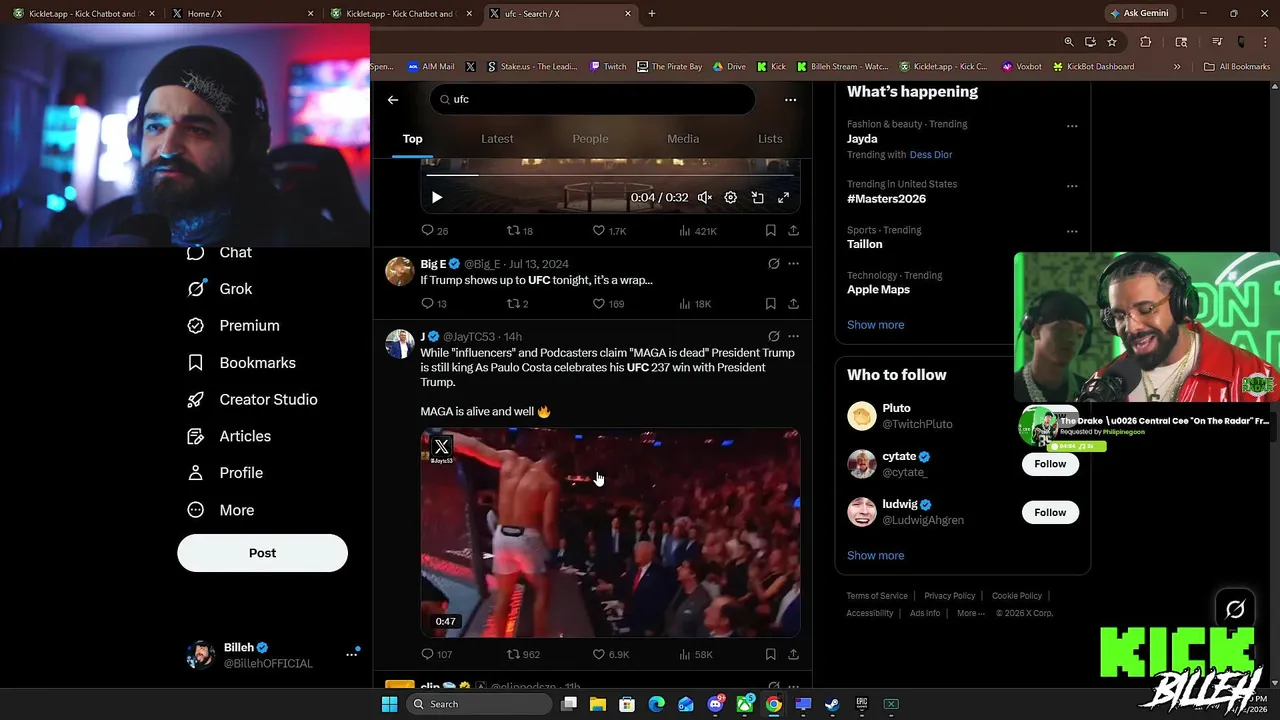
Task: Open Premium in the sidebar
Action: [234, 326]
